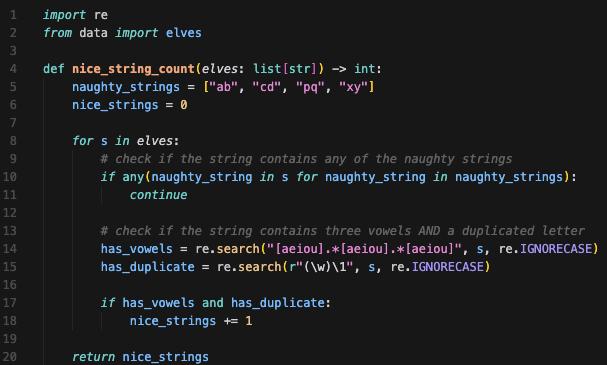Image resolution: width=607 pixels, height=365 pixels.
Task: Click list[str] type annotation
Action: coord(285,69)
